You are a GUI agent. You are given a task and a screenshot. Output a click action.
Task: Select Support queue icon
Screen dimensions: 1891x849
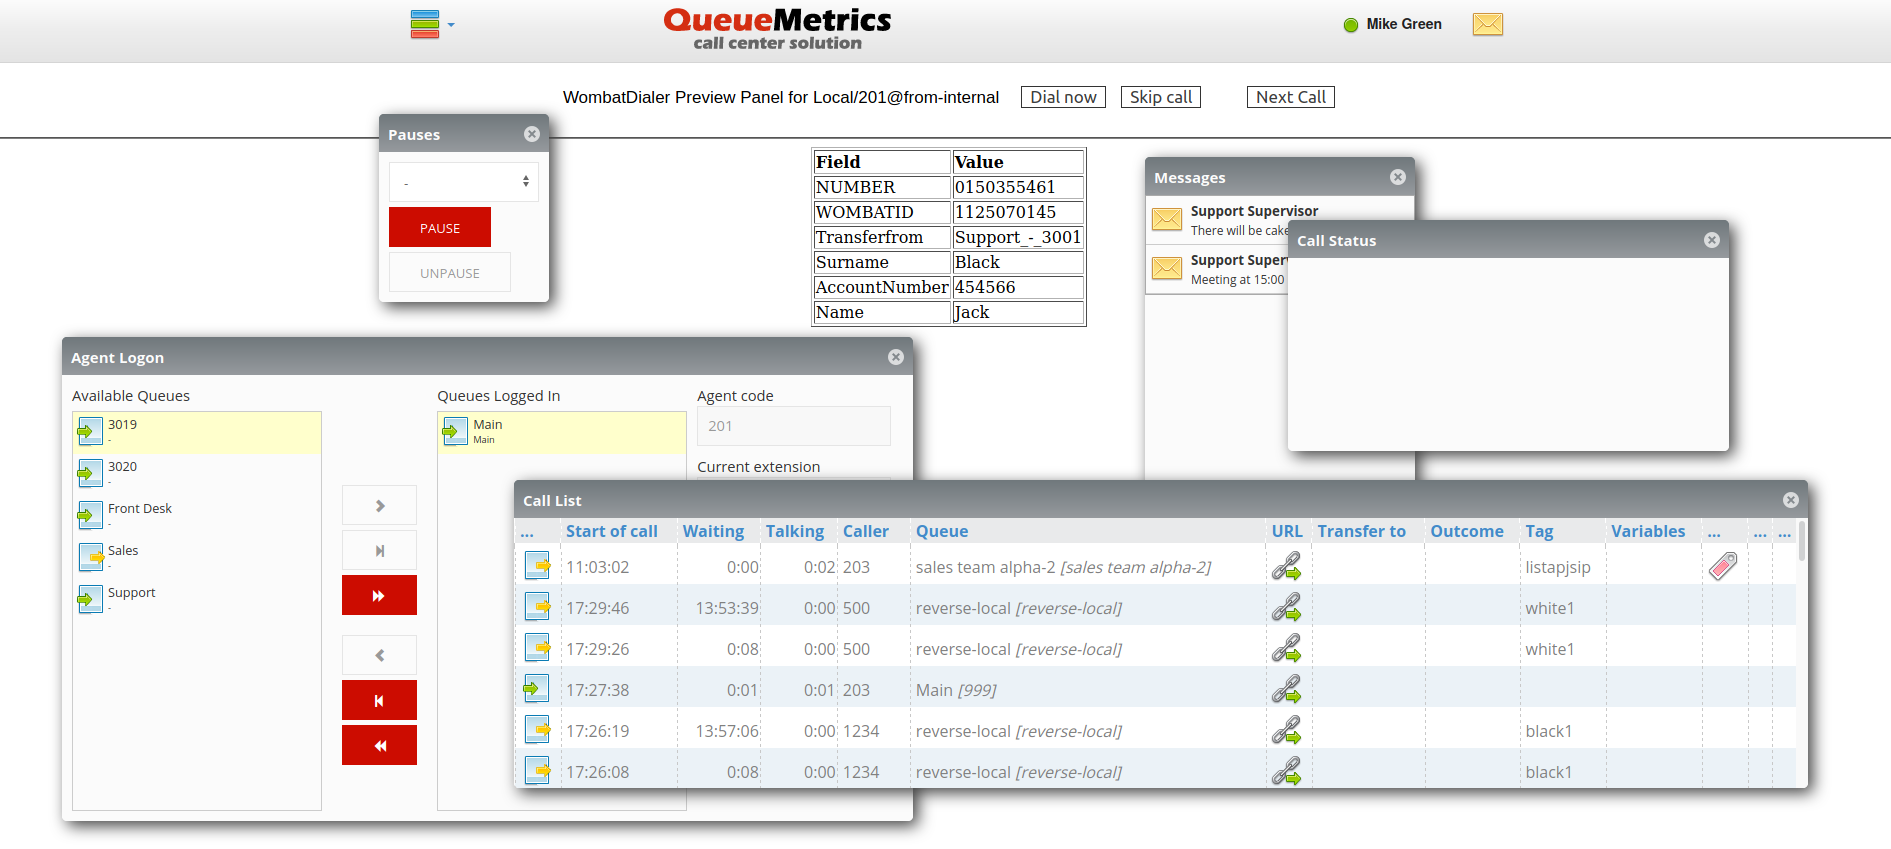[x=90, y=600]
